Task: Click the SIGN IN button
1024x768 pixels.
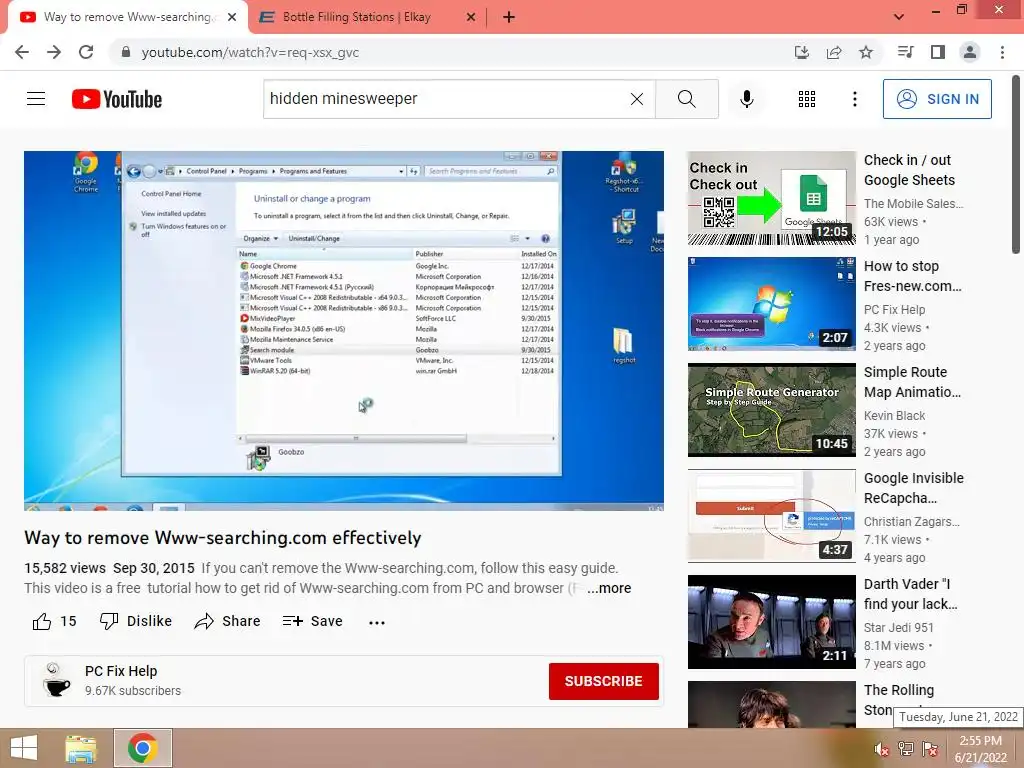Action: click(937, 99)
